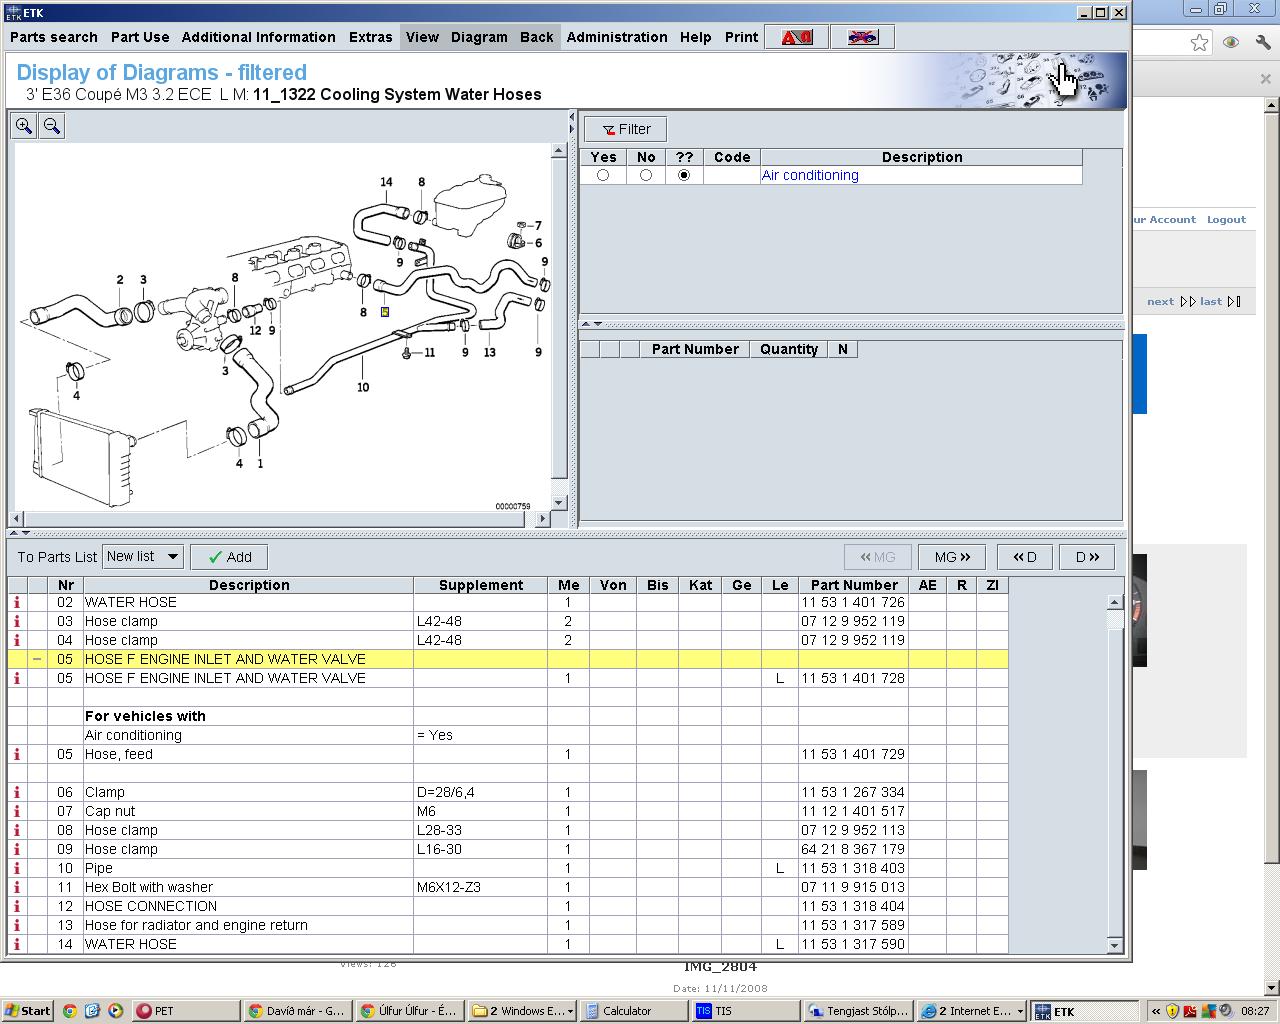The image size is (1280, 1024).
Task: Click the Filter button
Action: point(626,129)
